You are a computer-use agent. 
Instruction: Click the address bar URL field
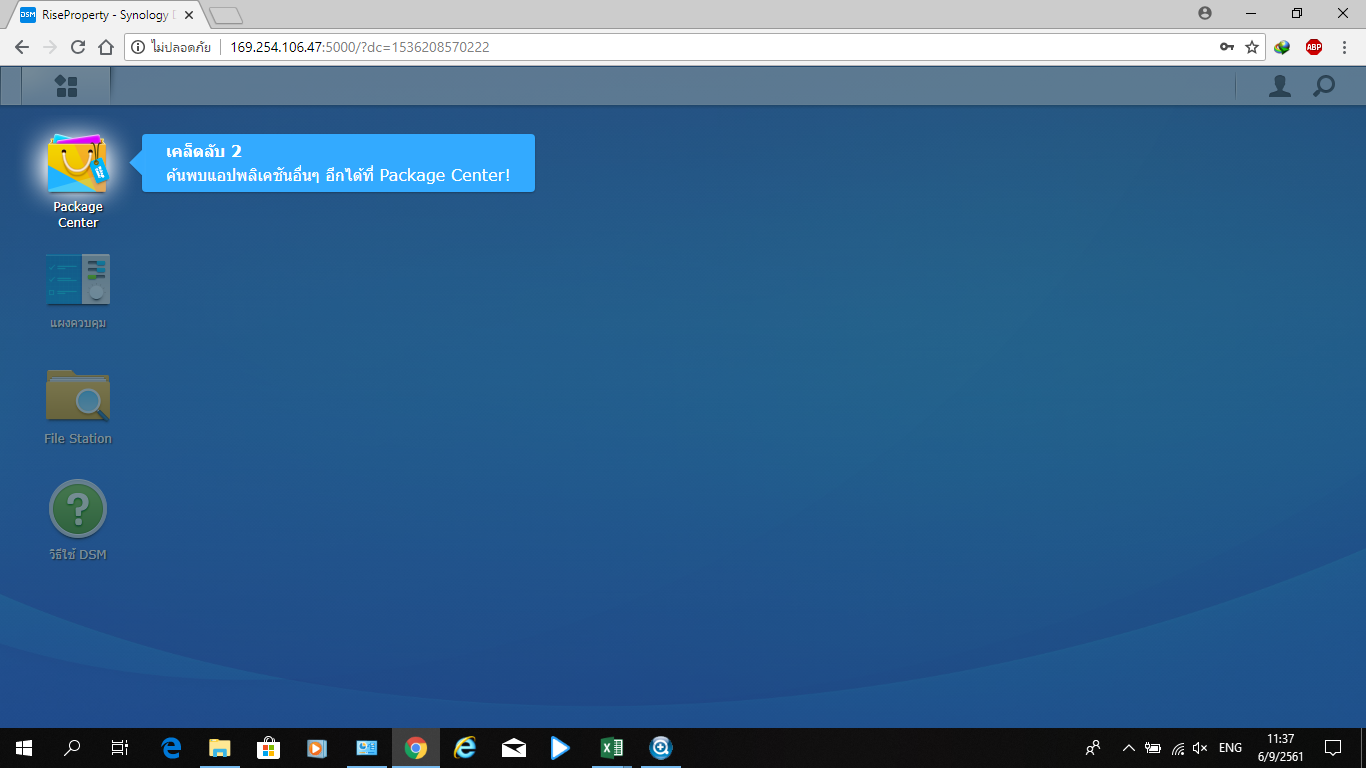pos(700,47)
